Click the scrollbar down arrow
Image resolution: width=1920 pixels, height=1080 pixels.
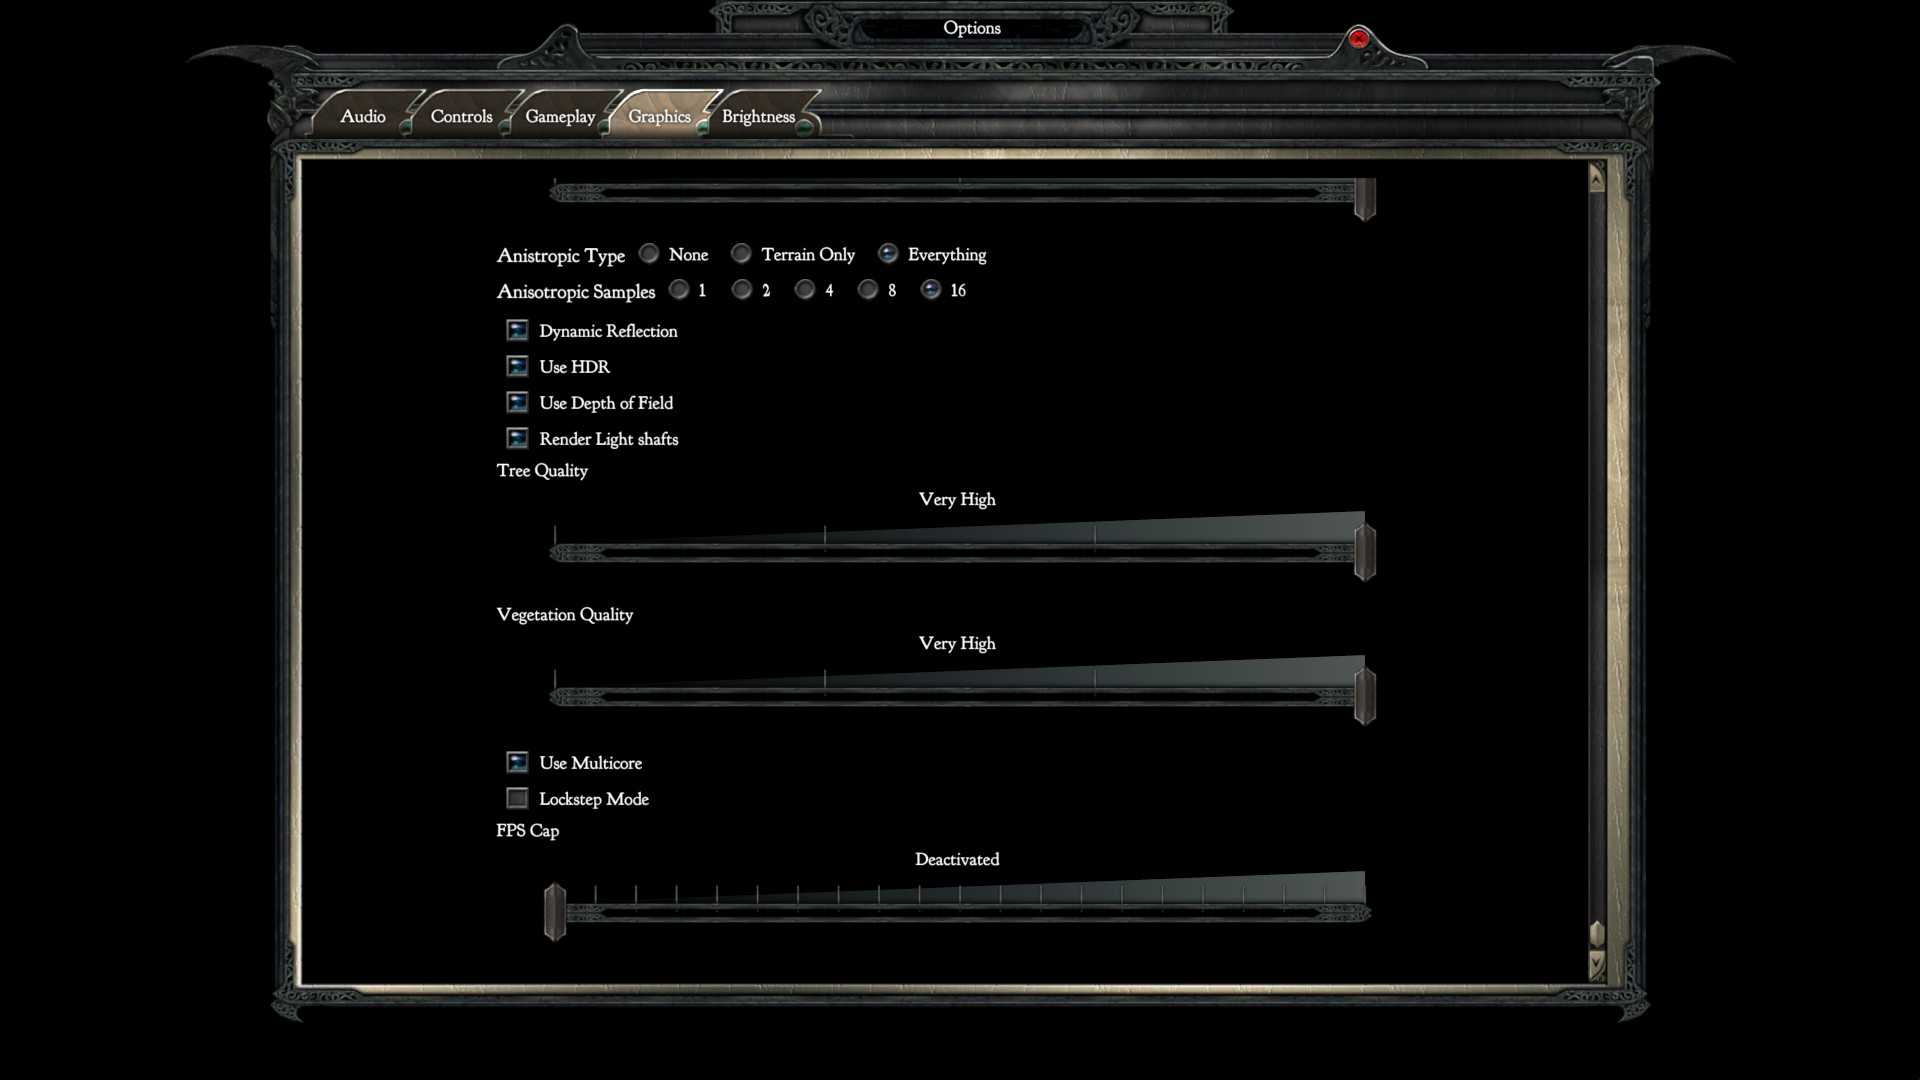[x=1596, y=964]
